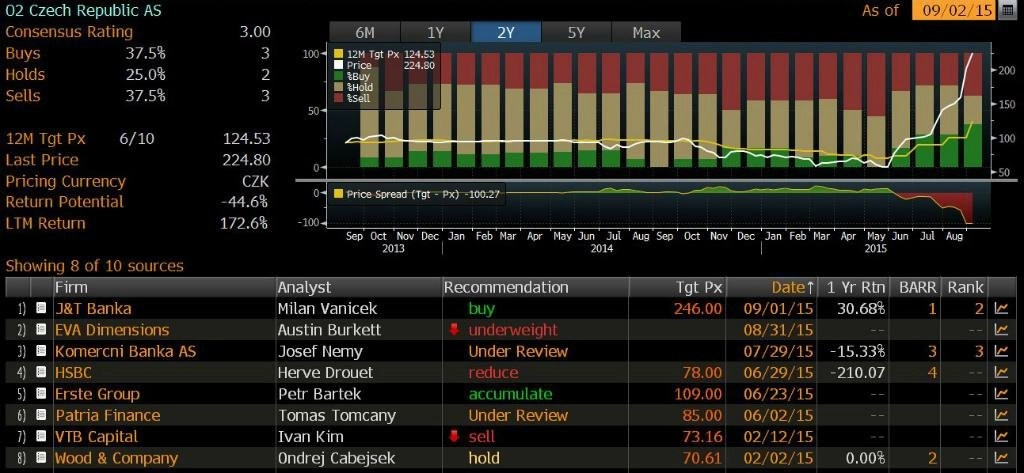Select the 2Y chart range tab

point(505,32)
